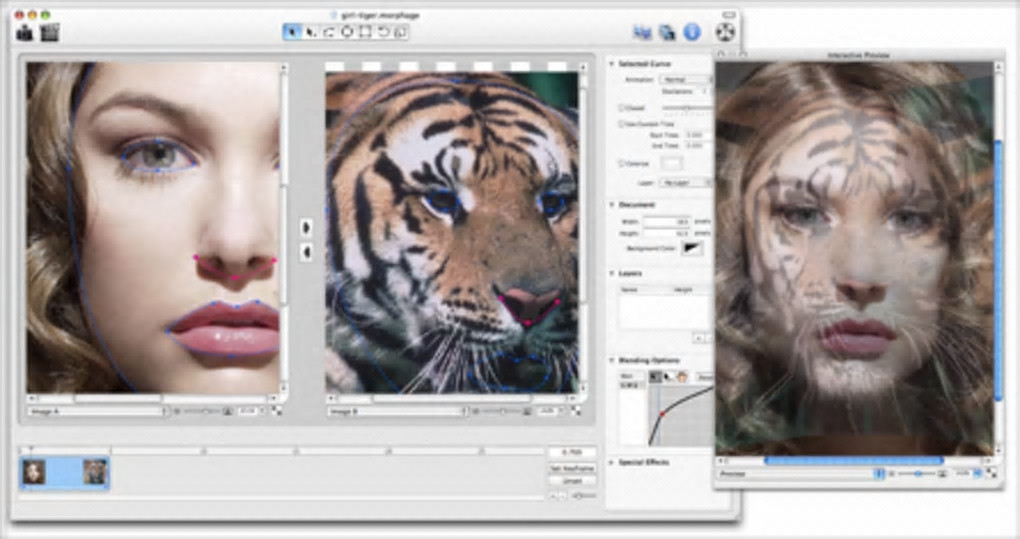Click the red control point on blending curve
Viewport: 1020px width, 539px height.
[662, 414]
